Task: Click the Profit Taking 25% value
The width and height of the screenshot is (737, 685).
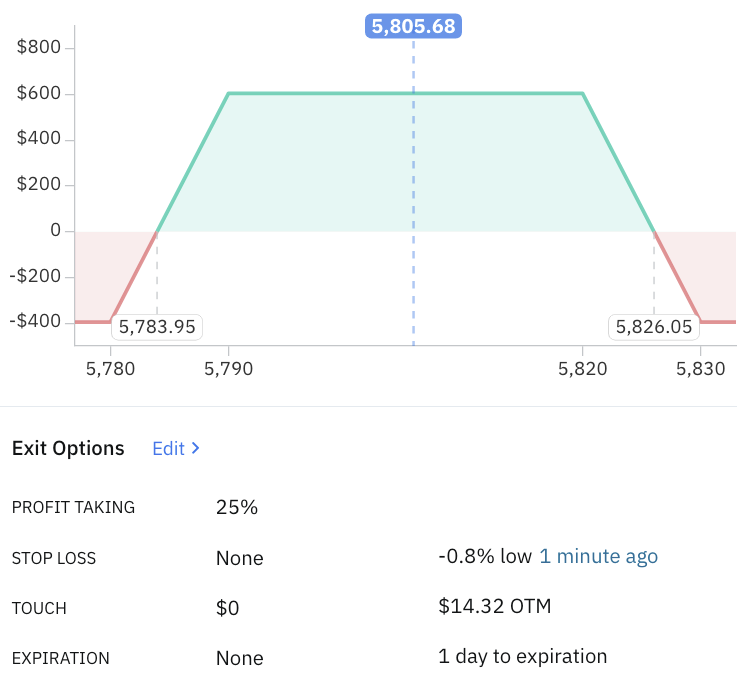Action: tap(237, 507)
